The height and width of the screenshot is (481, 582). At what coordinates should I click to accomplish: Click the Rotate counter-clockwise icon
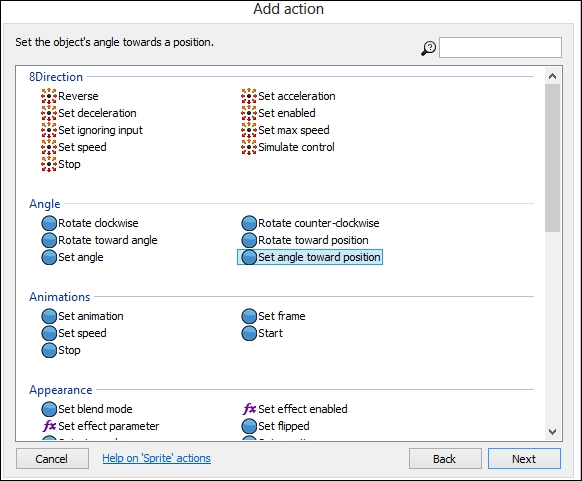point(249,223)
